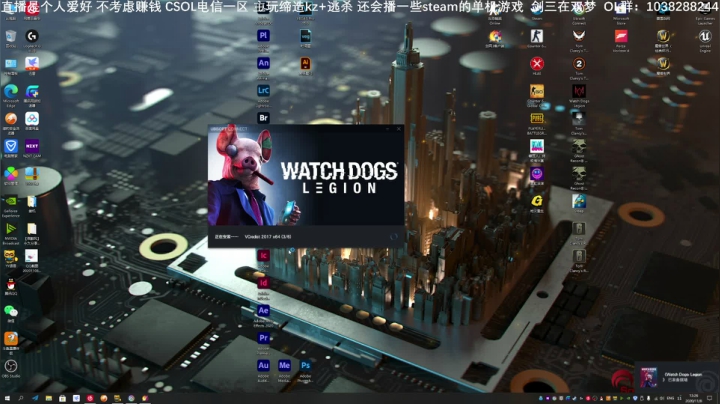Image resolution: width=720 pixels, height=404 pixels.
Task: Open the Recycle Bin desktop icon
Action: (x=11, y=36)
